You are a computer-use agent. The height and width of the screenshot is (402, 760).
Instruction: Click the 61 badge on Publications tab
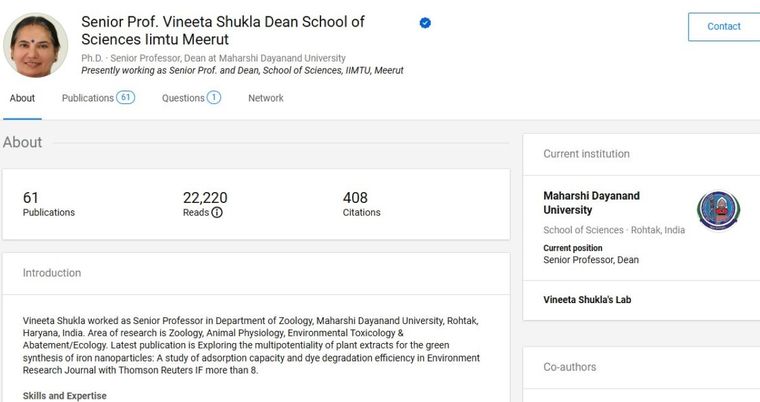pos(125,98)
